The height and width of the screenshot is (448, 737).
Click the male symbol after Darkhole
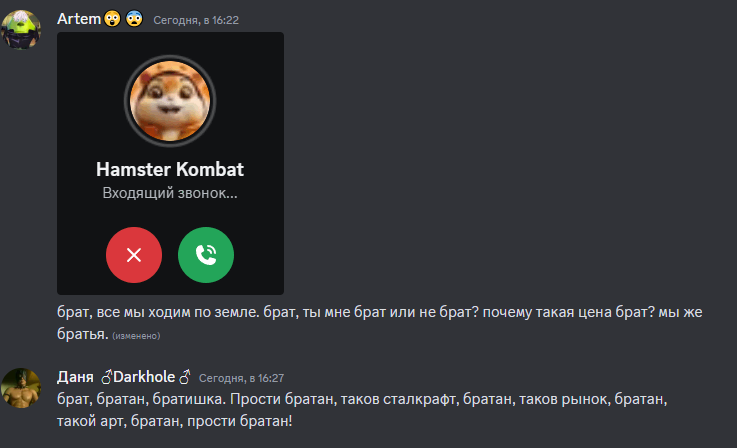point(185,377)
